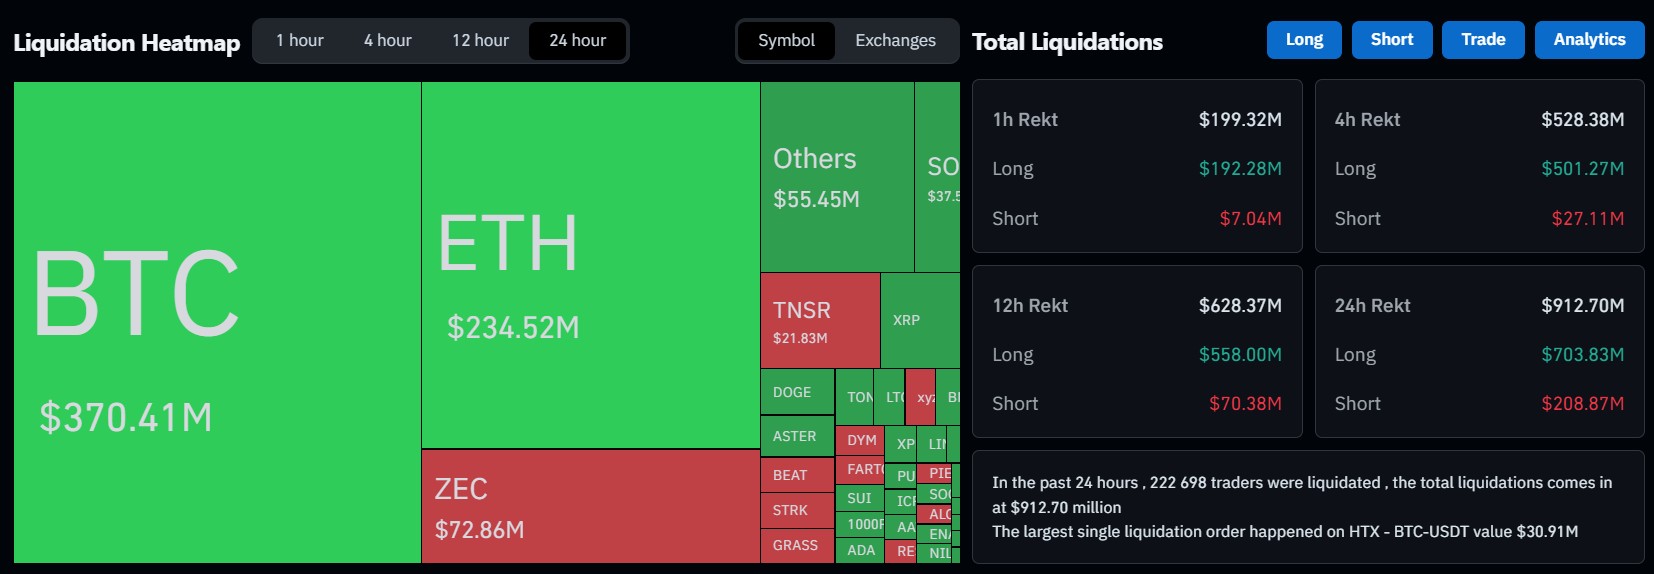Image resolution: width=1654 pixels, height=574 pixels.
Task: Click the green XRP heatmap tile
Action: point(920,320)
